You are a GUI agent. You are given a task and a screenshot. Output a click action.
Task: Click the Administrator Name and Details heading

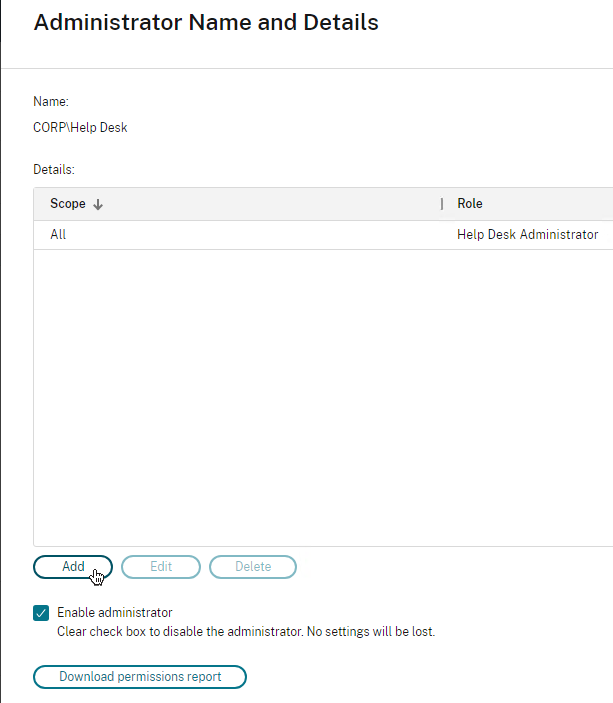(206, 22)
